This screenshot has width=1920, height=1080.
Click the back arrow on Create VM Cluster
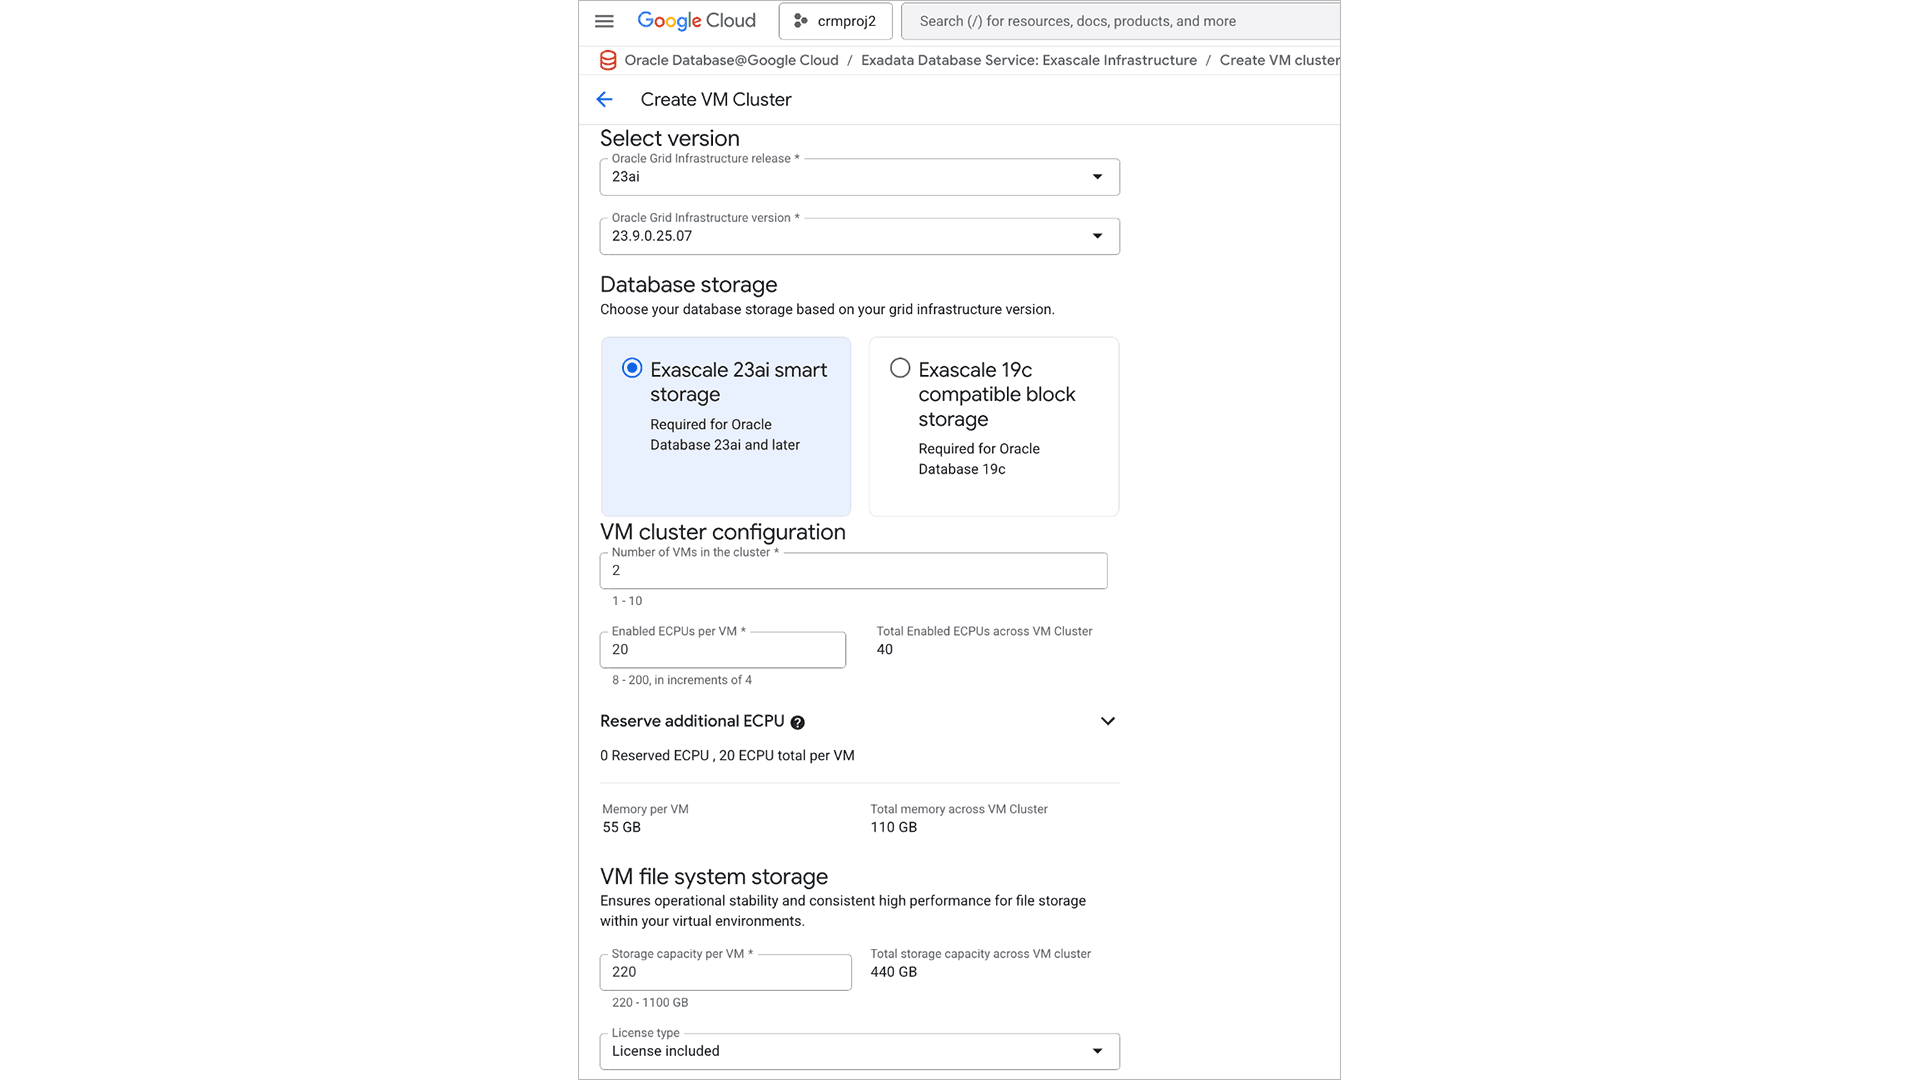(604, 99)
